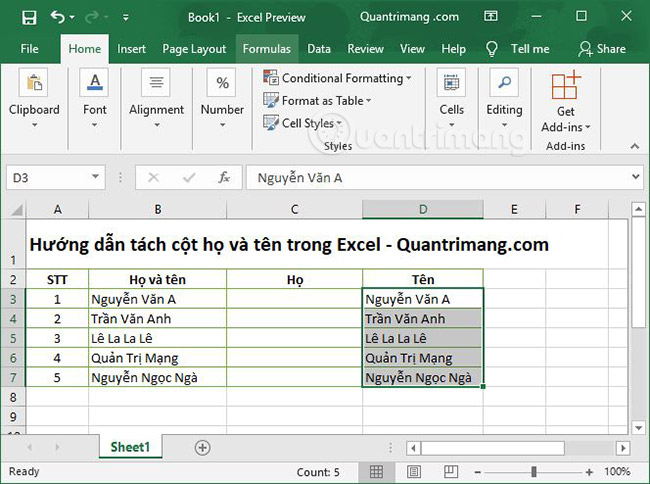Expand the formula bar chevron
Viewport: 650px width, 484px height.
pos(635,177)
